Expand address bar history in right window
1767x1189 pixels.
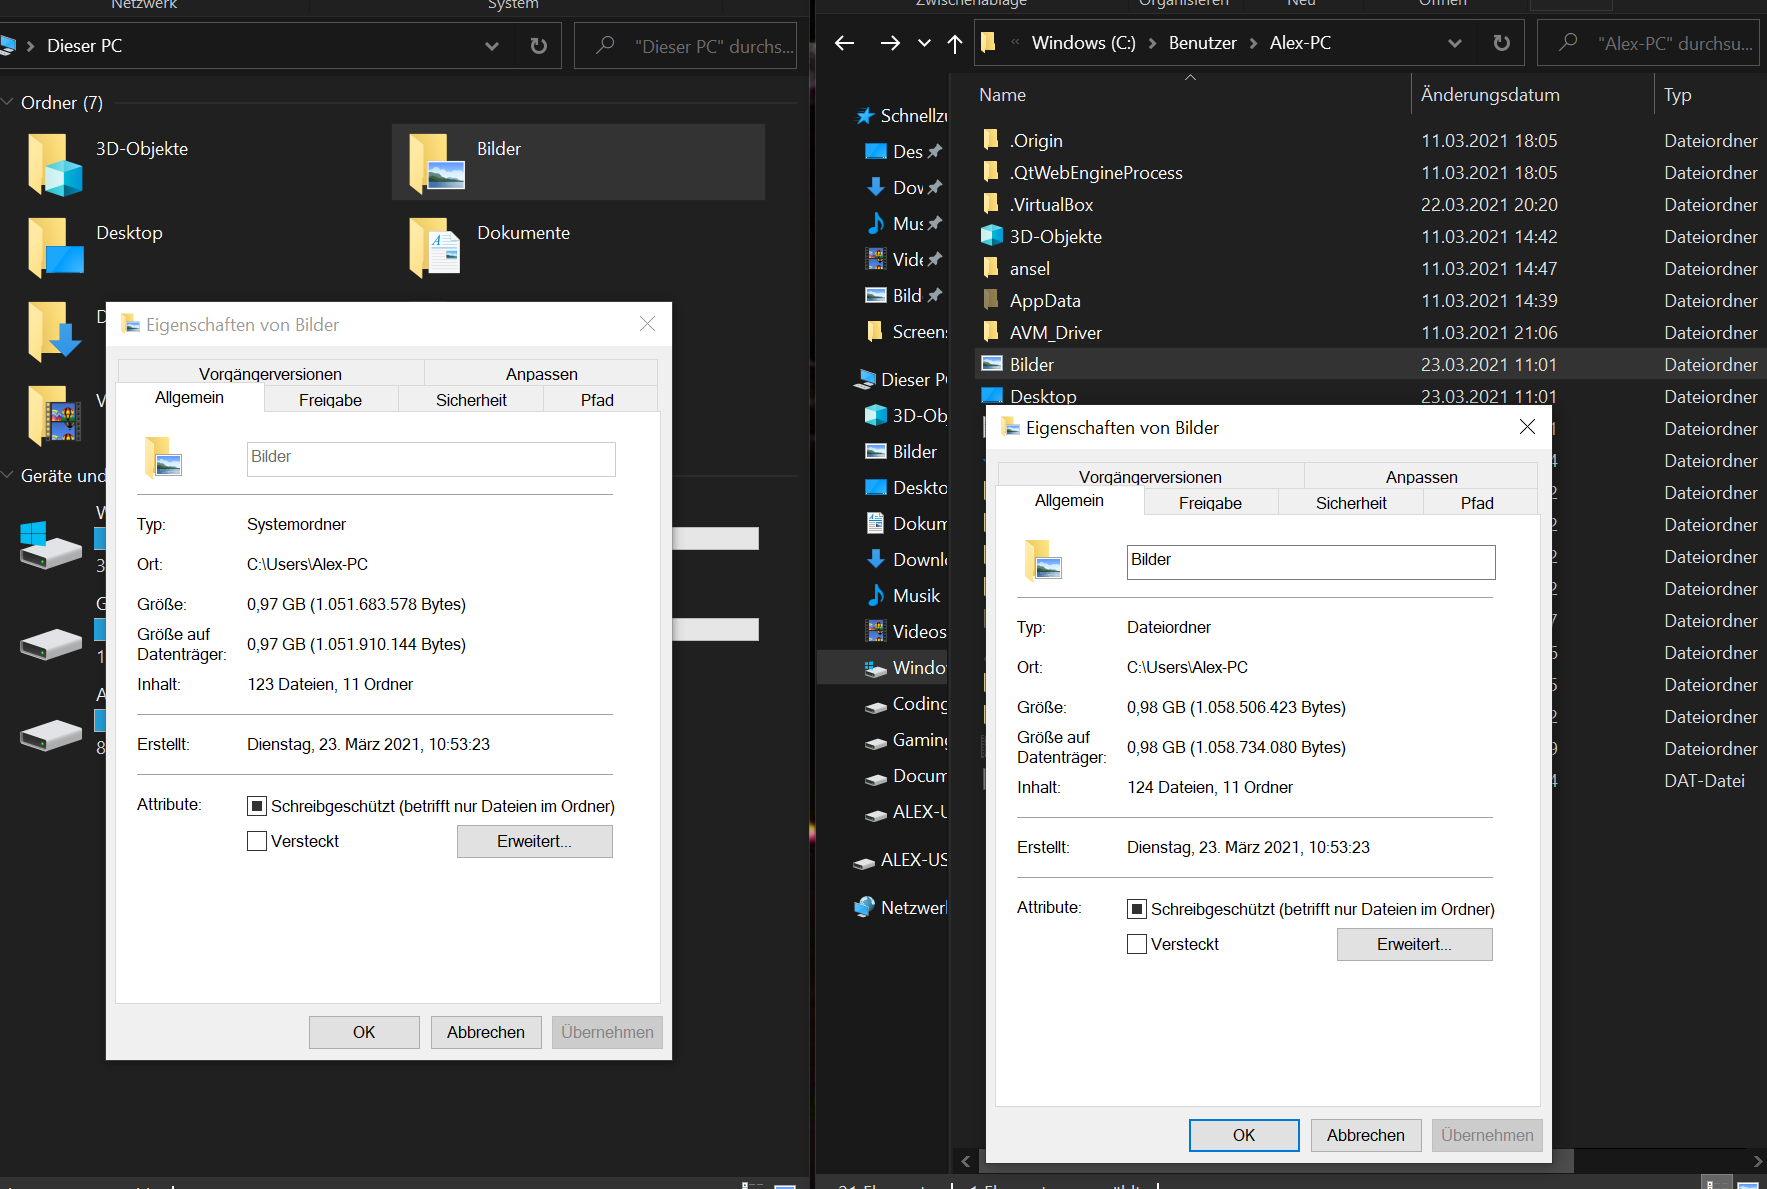click(x=1454, y=43)
